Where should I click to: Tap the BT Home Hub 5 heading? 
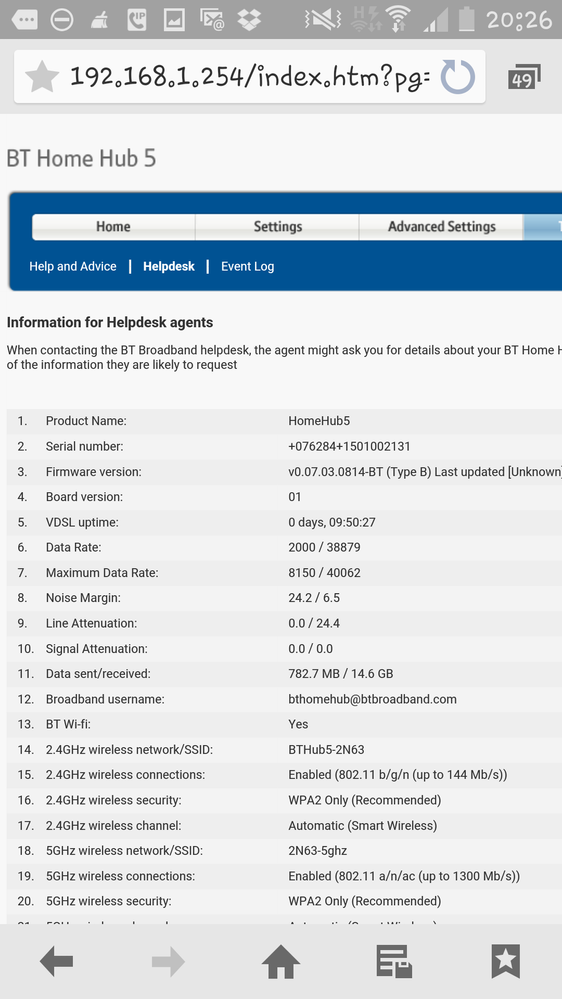(81, 158)
